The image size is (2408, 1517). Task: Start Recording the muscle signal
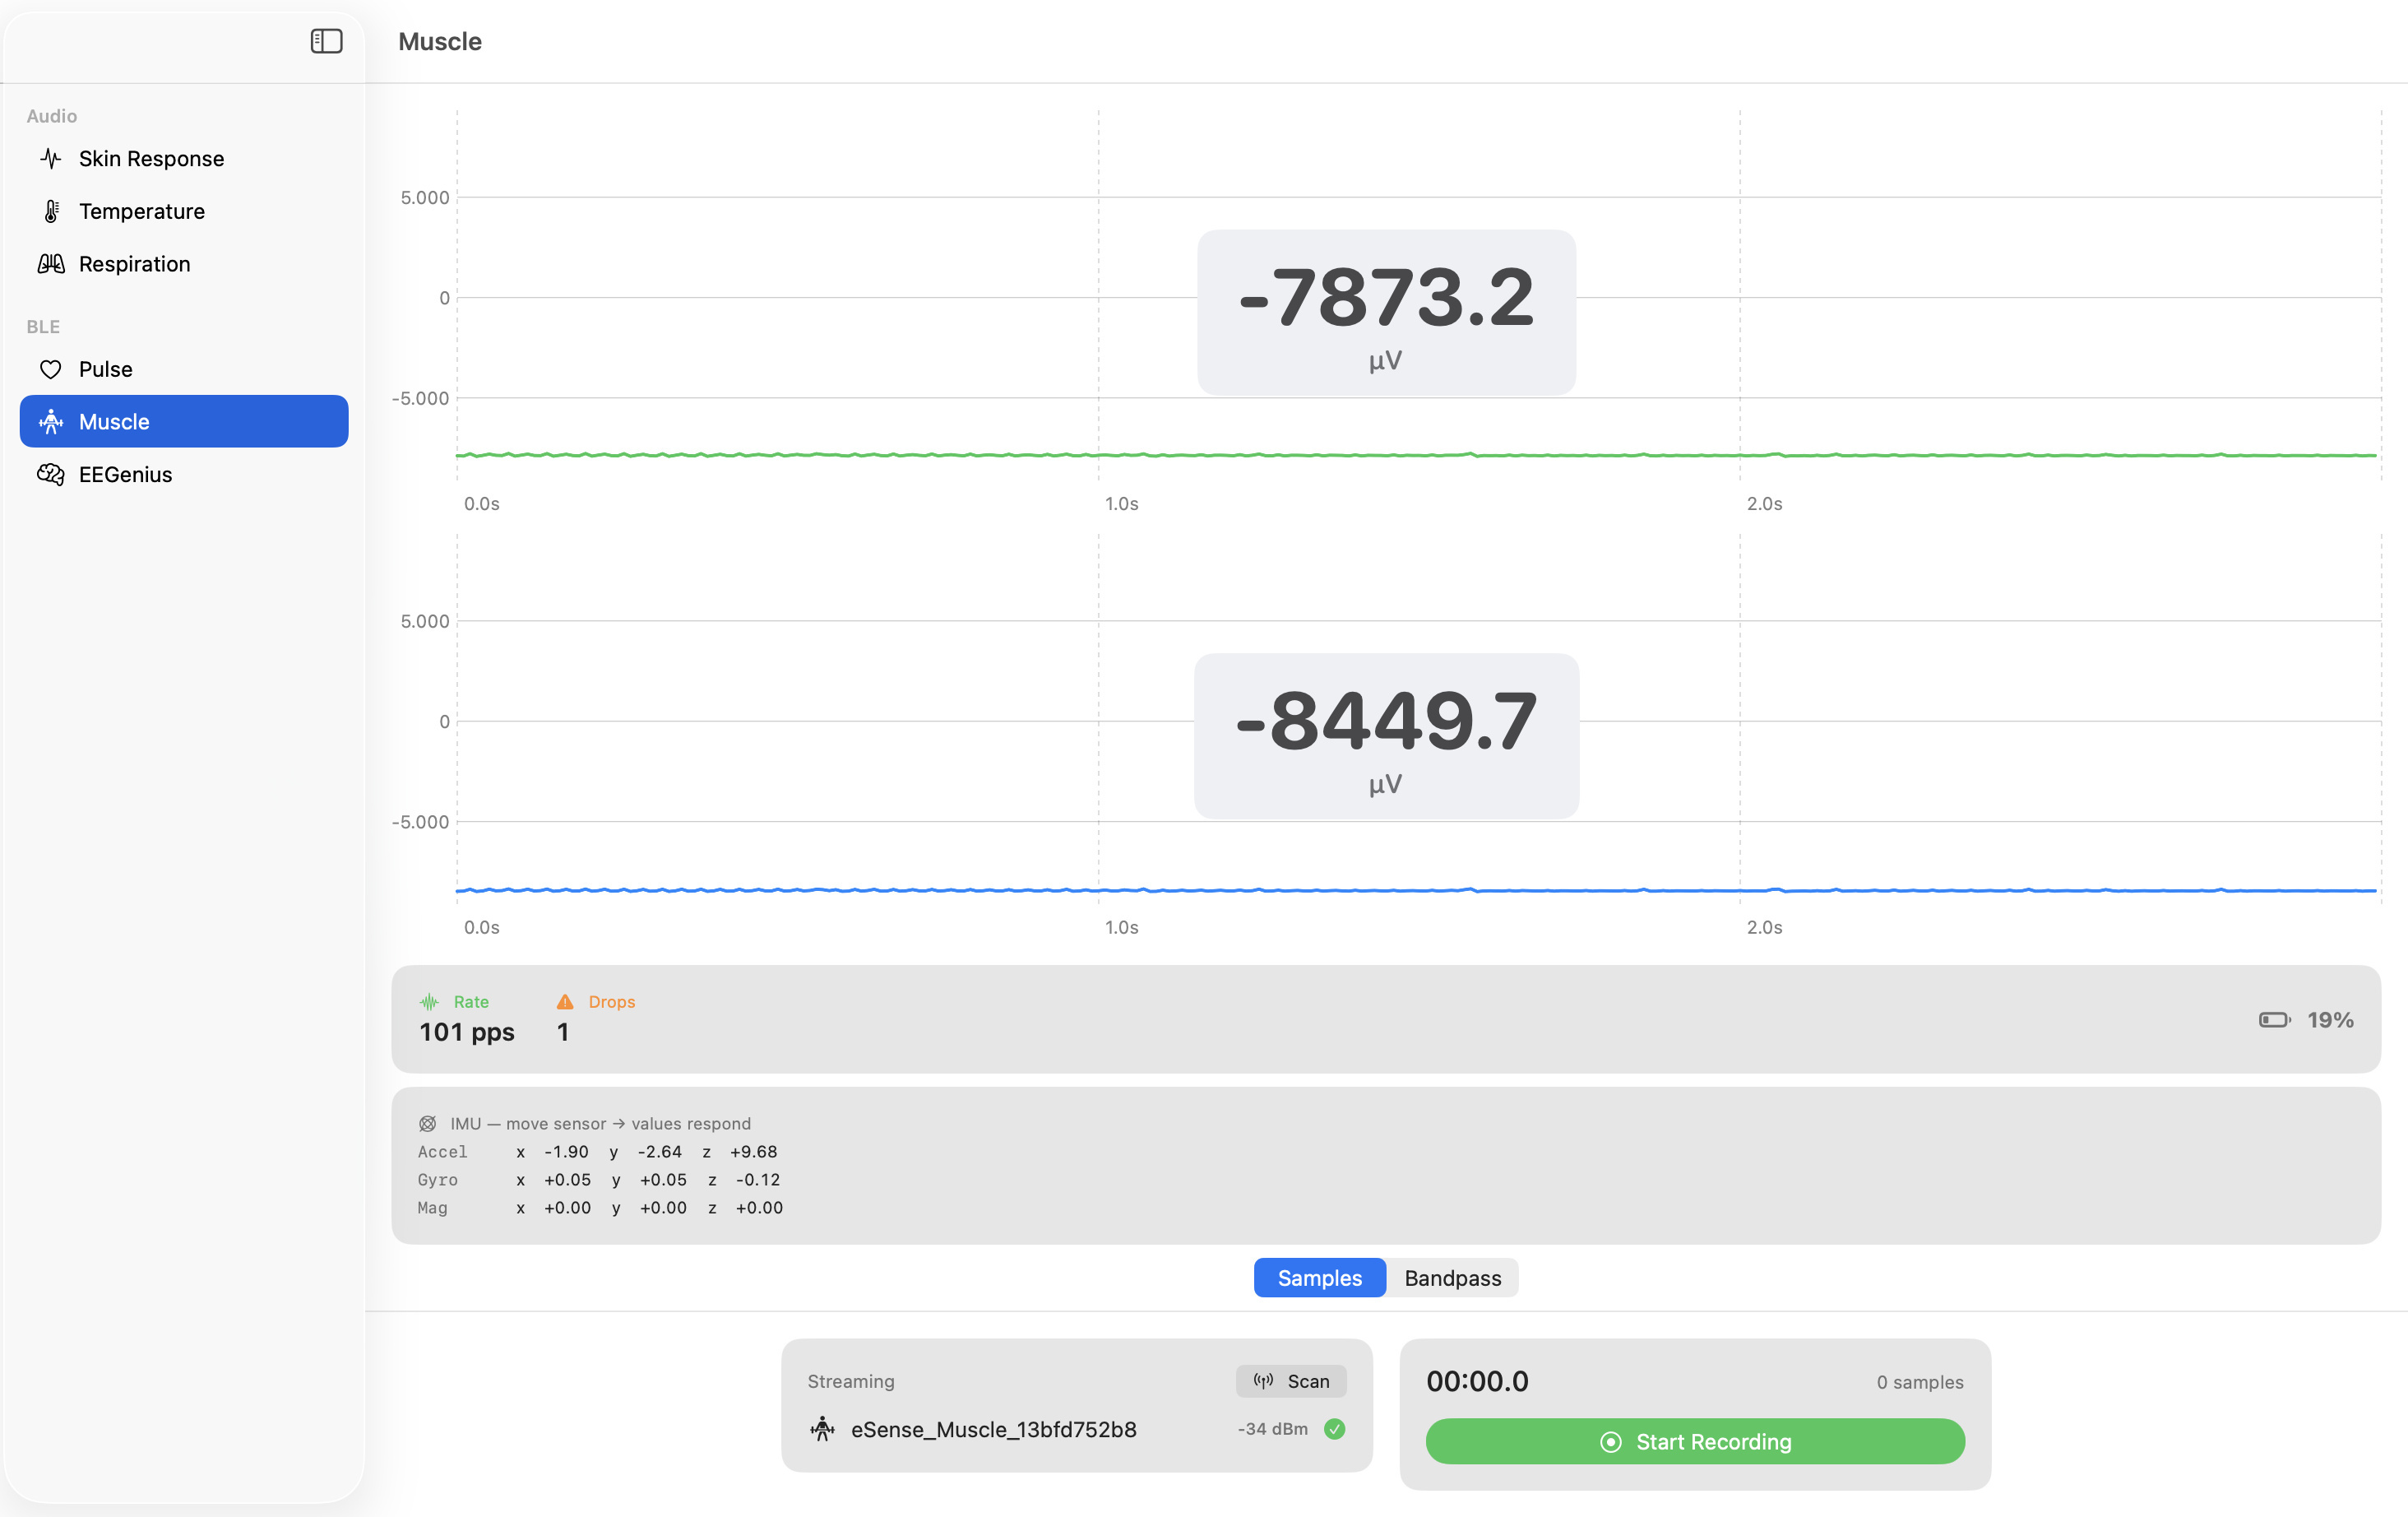(1695, 1442)
